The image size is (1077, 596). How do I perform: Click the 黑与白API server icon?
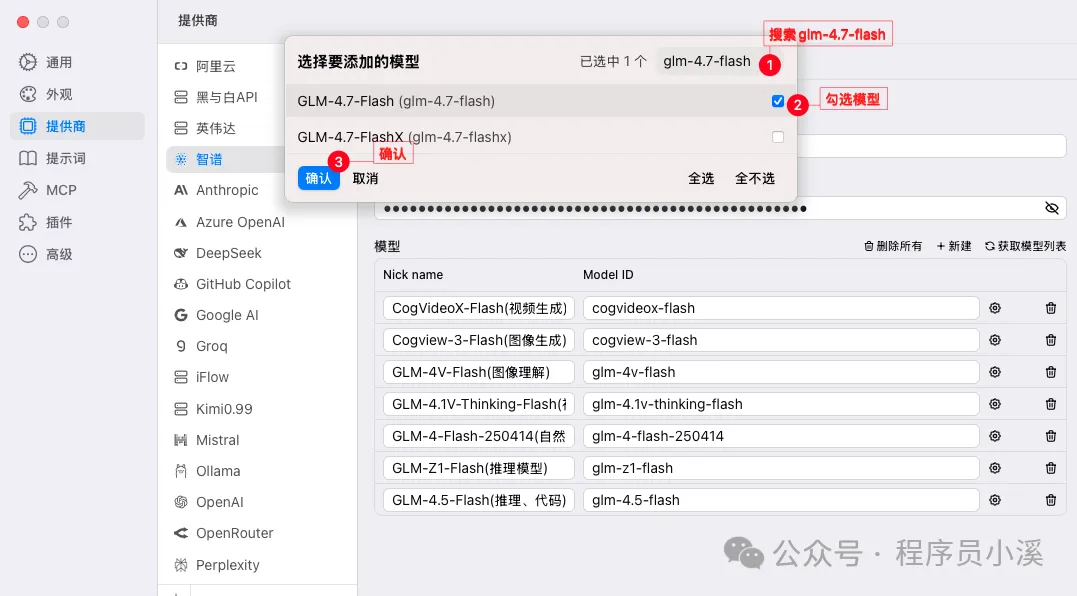pos(181,97)
